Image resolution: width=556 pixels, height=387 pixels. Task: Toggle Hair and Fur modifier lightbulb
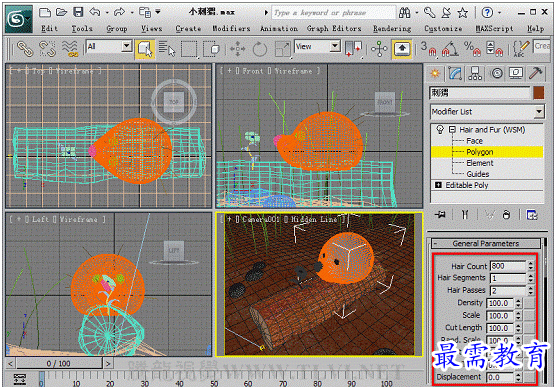coord(440,129)
